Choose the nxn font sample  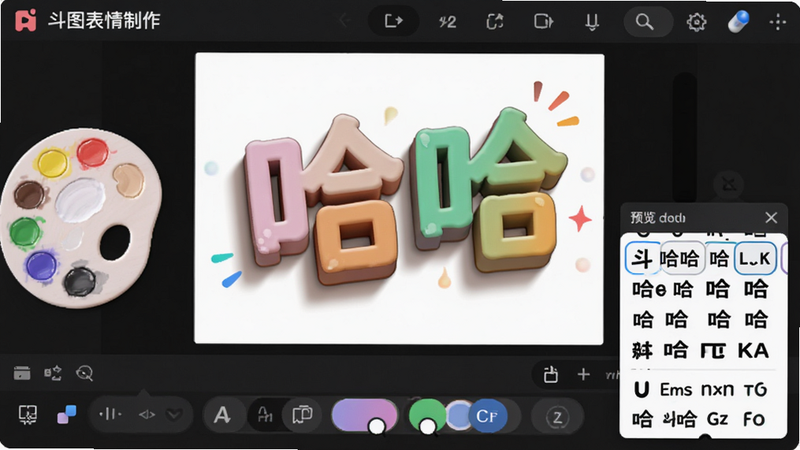pos(717,390)
